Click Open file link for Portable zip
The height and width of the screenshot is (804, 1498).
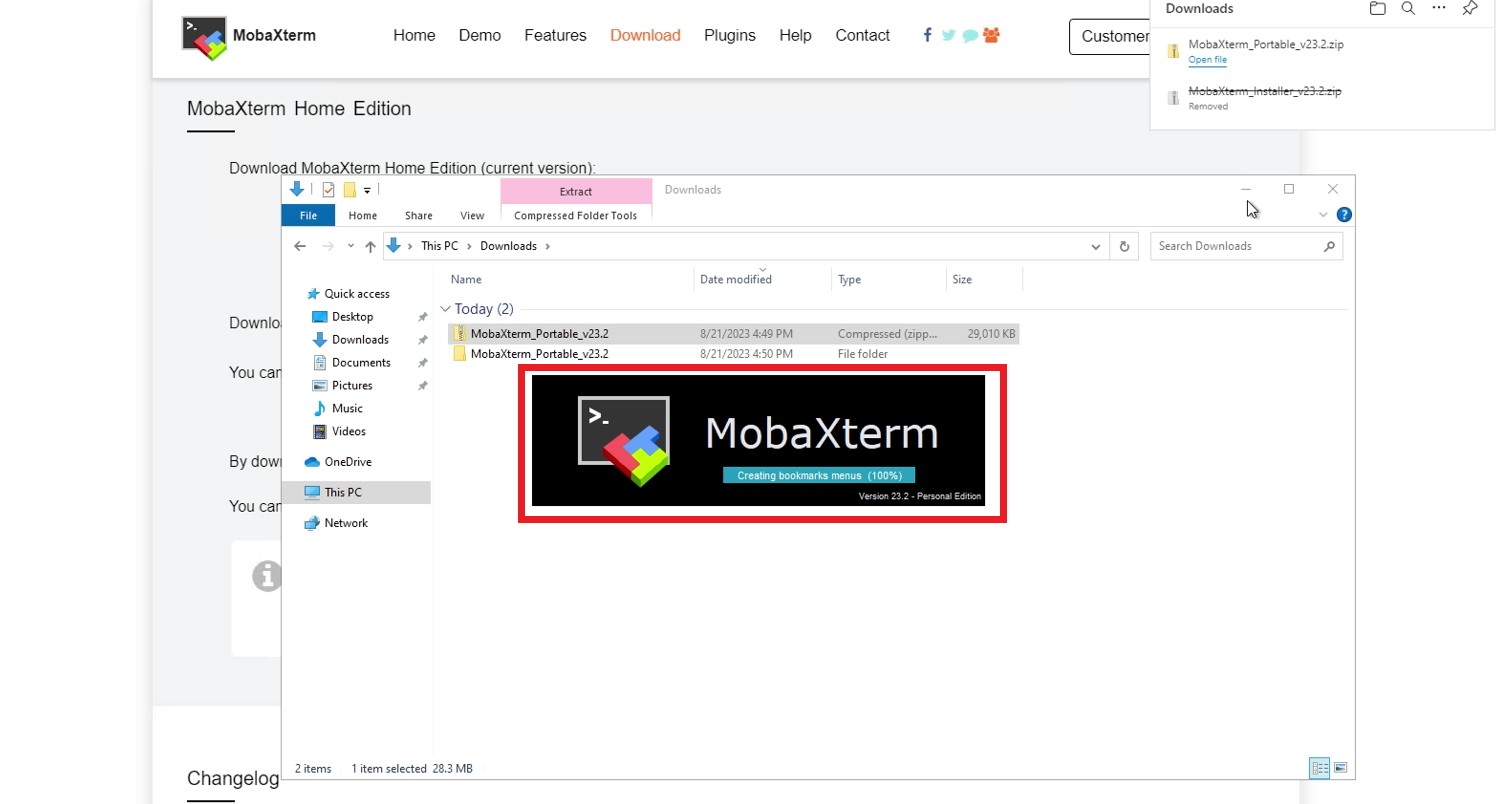pos(1207,60)
